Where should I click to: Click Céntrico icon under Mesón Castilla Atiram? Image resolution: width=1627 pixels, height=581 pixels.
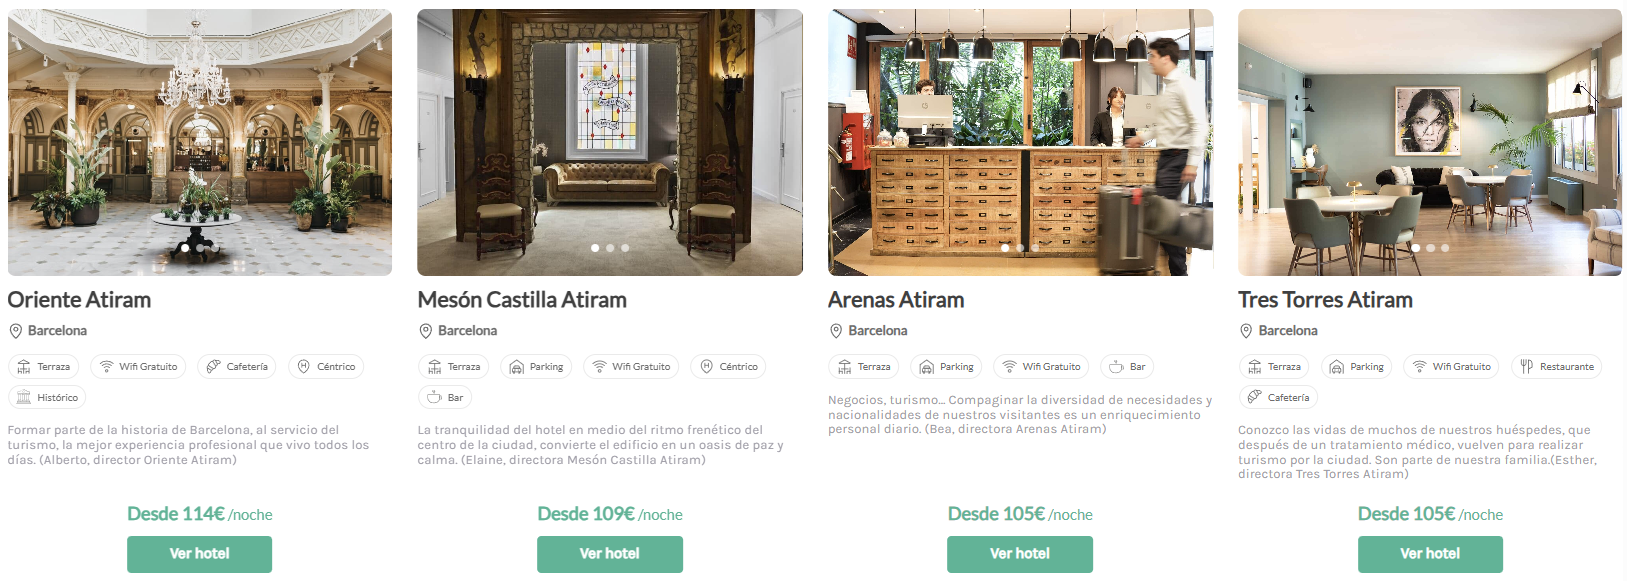click(x=706, y=367)
